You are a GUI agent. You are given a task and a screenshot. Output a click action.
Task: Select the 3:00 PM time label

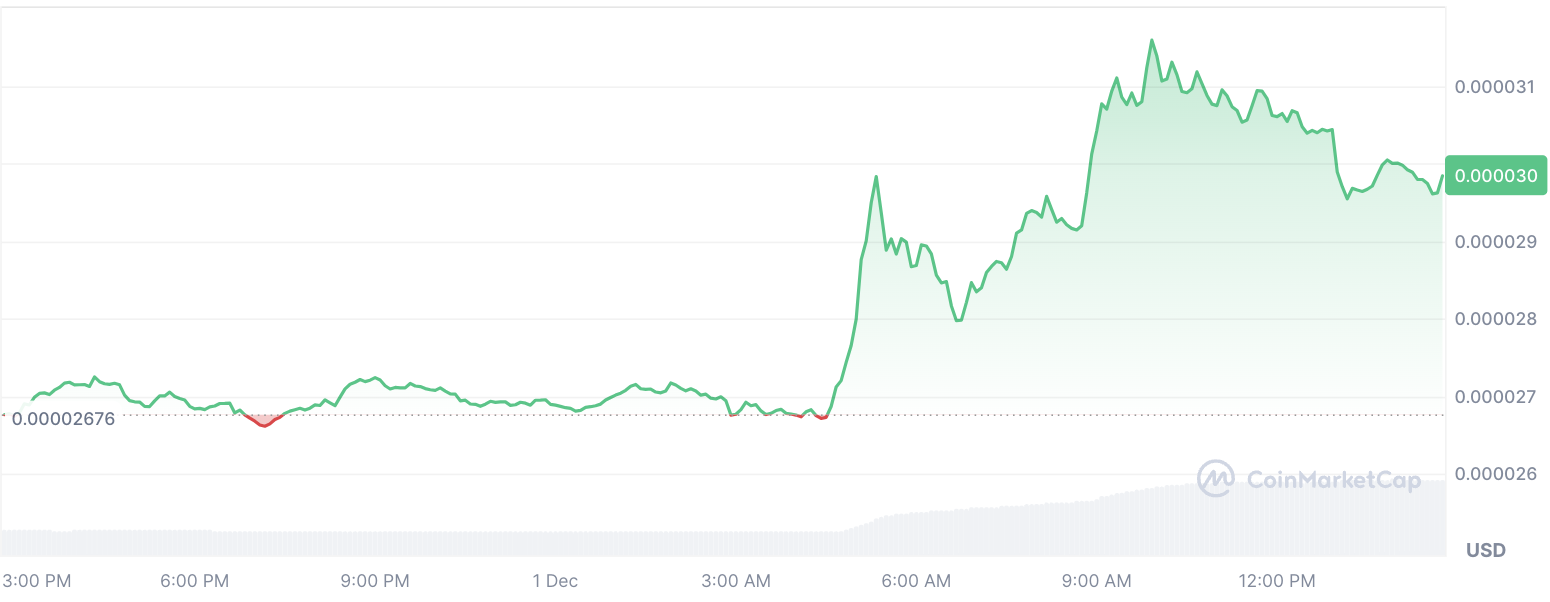click(x=37, y=581)
